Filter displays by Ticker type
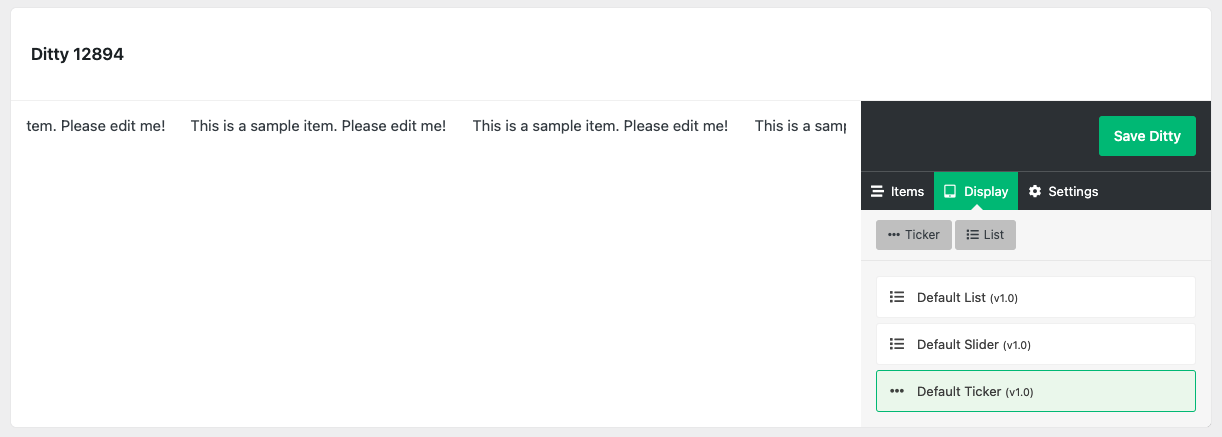The width and height of the screenshot is (1222, 437). (x=913, y=235)
